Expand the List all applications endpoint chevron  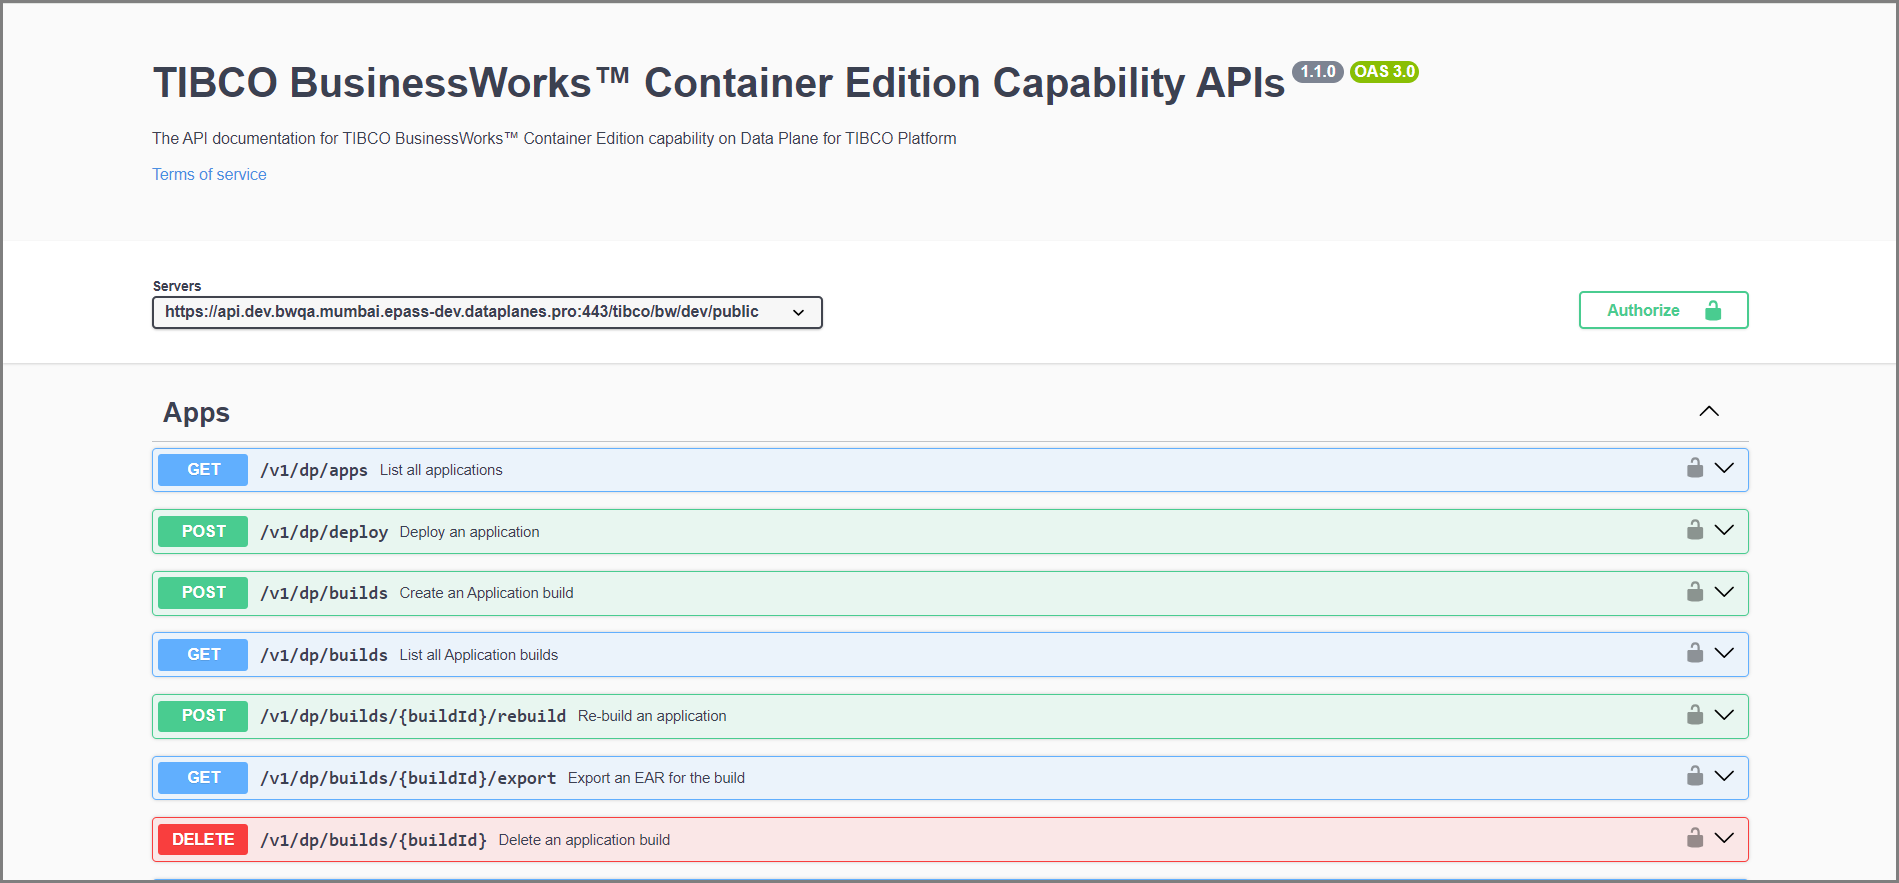[x=1724, y=468]
